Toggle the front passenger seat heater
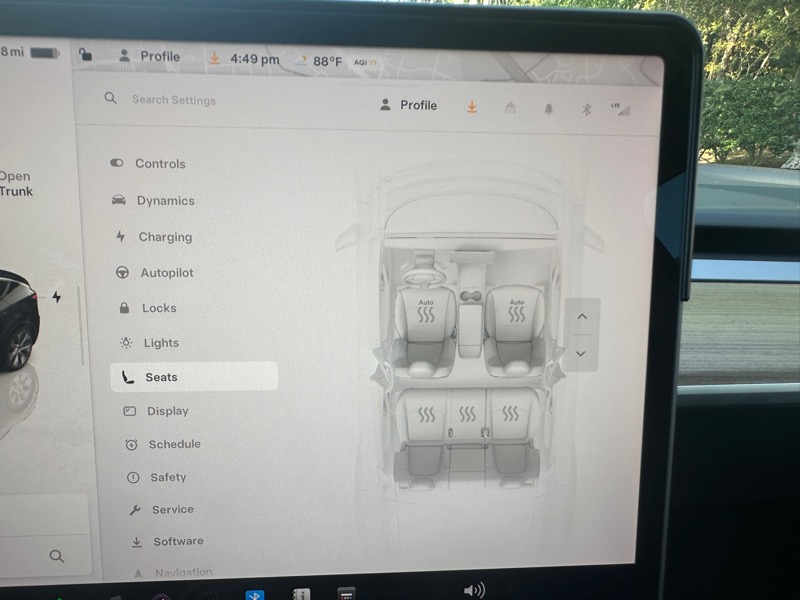The height and width of the screenshot is (600, 800). (x=516, y=312)
